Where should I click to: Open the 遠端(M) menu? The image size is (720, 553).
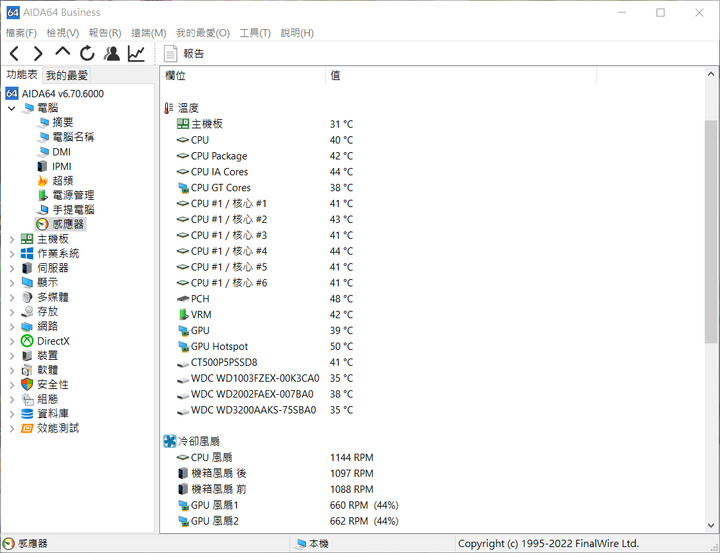click(148, 33)
